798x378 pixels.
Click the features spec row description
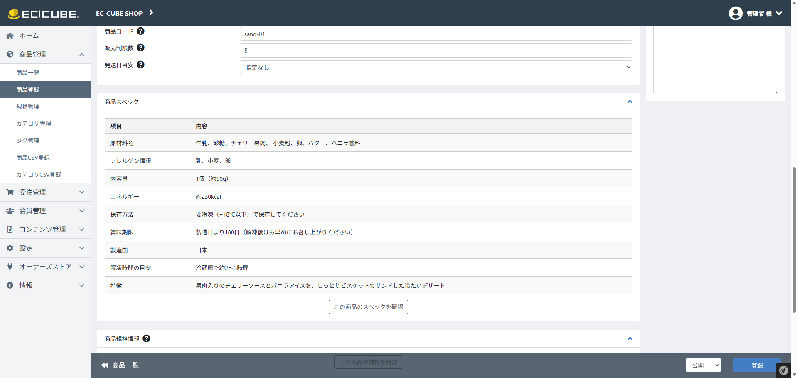[x=320, y=285]
